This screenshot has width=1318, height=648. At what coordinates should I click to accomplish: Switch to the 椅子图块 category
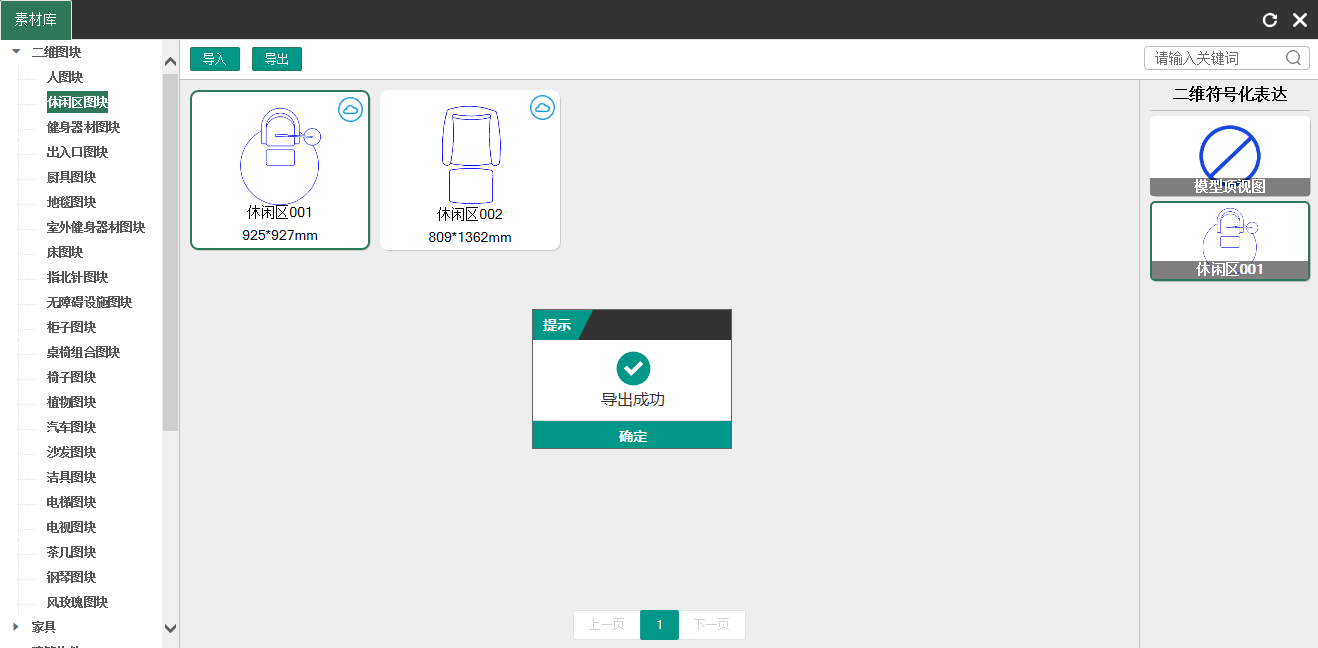[70, 376]
